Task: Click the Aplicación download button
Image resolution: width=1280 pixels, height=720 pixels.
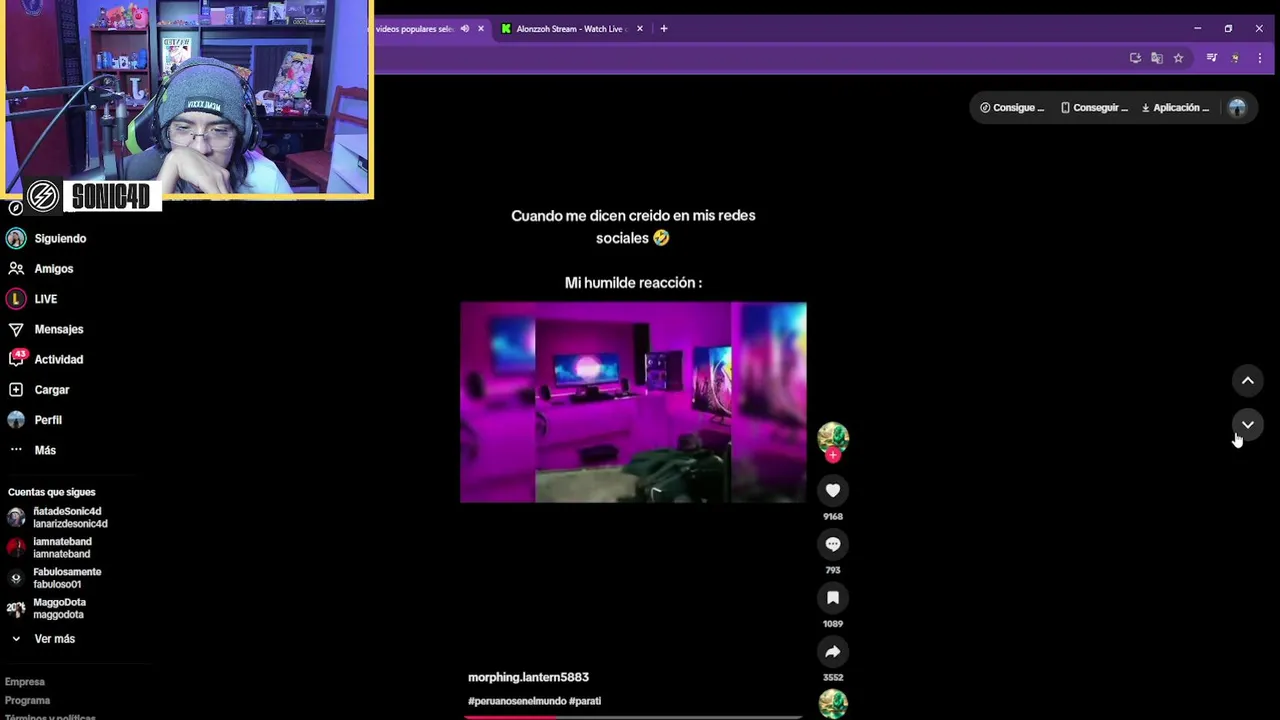Action: click(x=1175, y=108)
